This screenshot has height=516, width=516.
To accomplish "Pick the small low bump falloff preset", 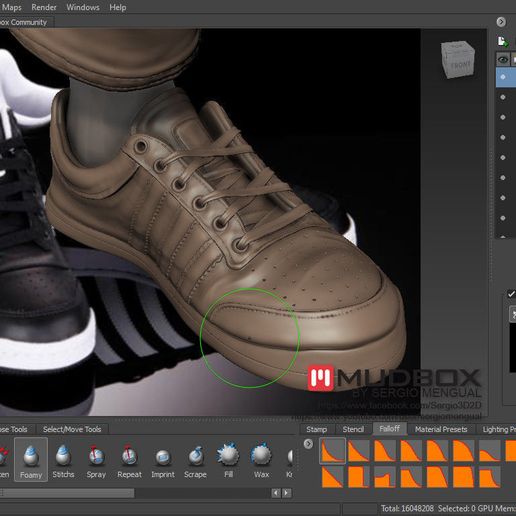I will pyautogui.click(x=489, y=451).
